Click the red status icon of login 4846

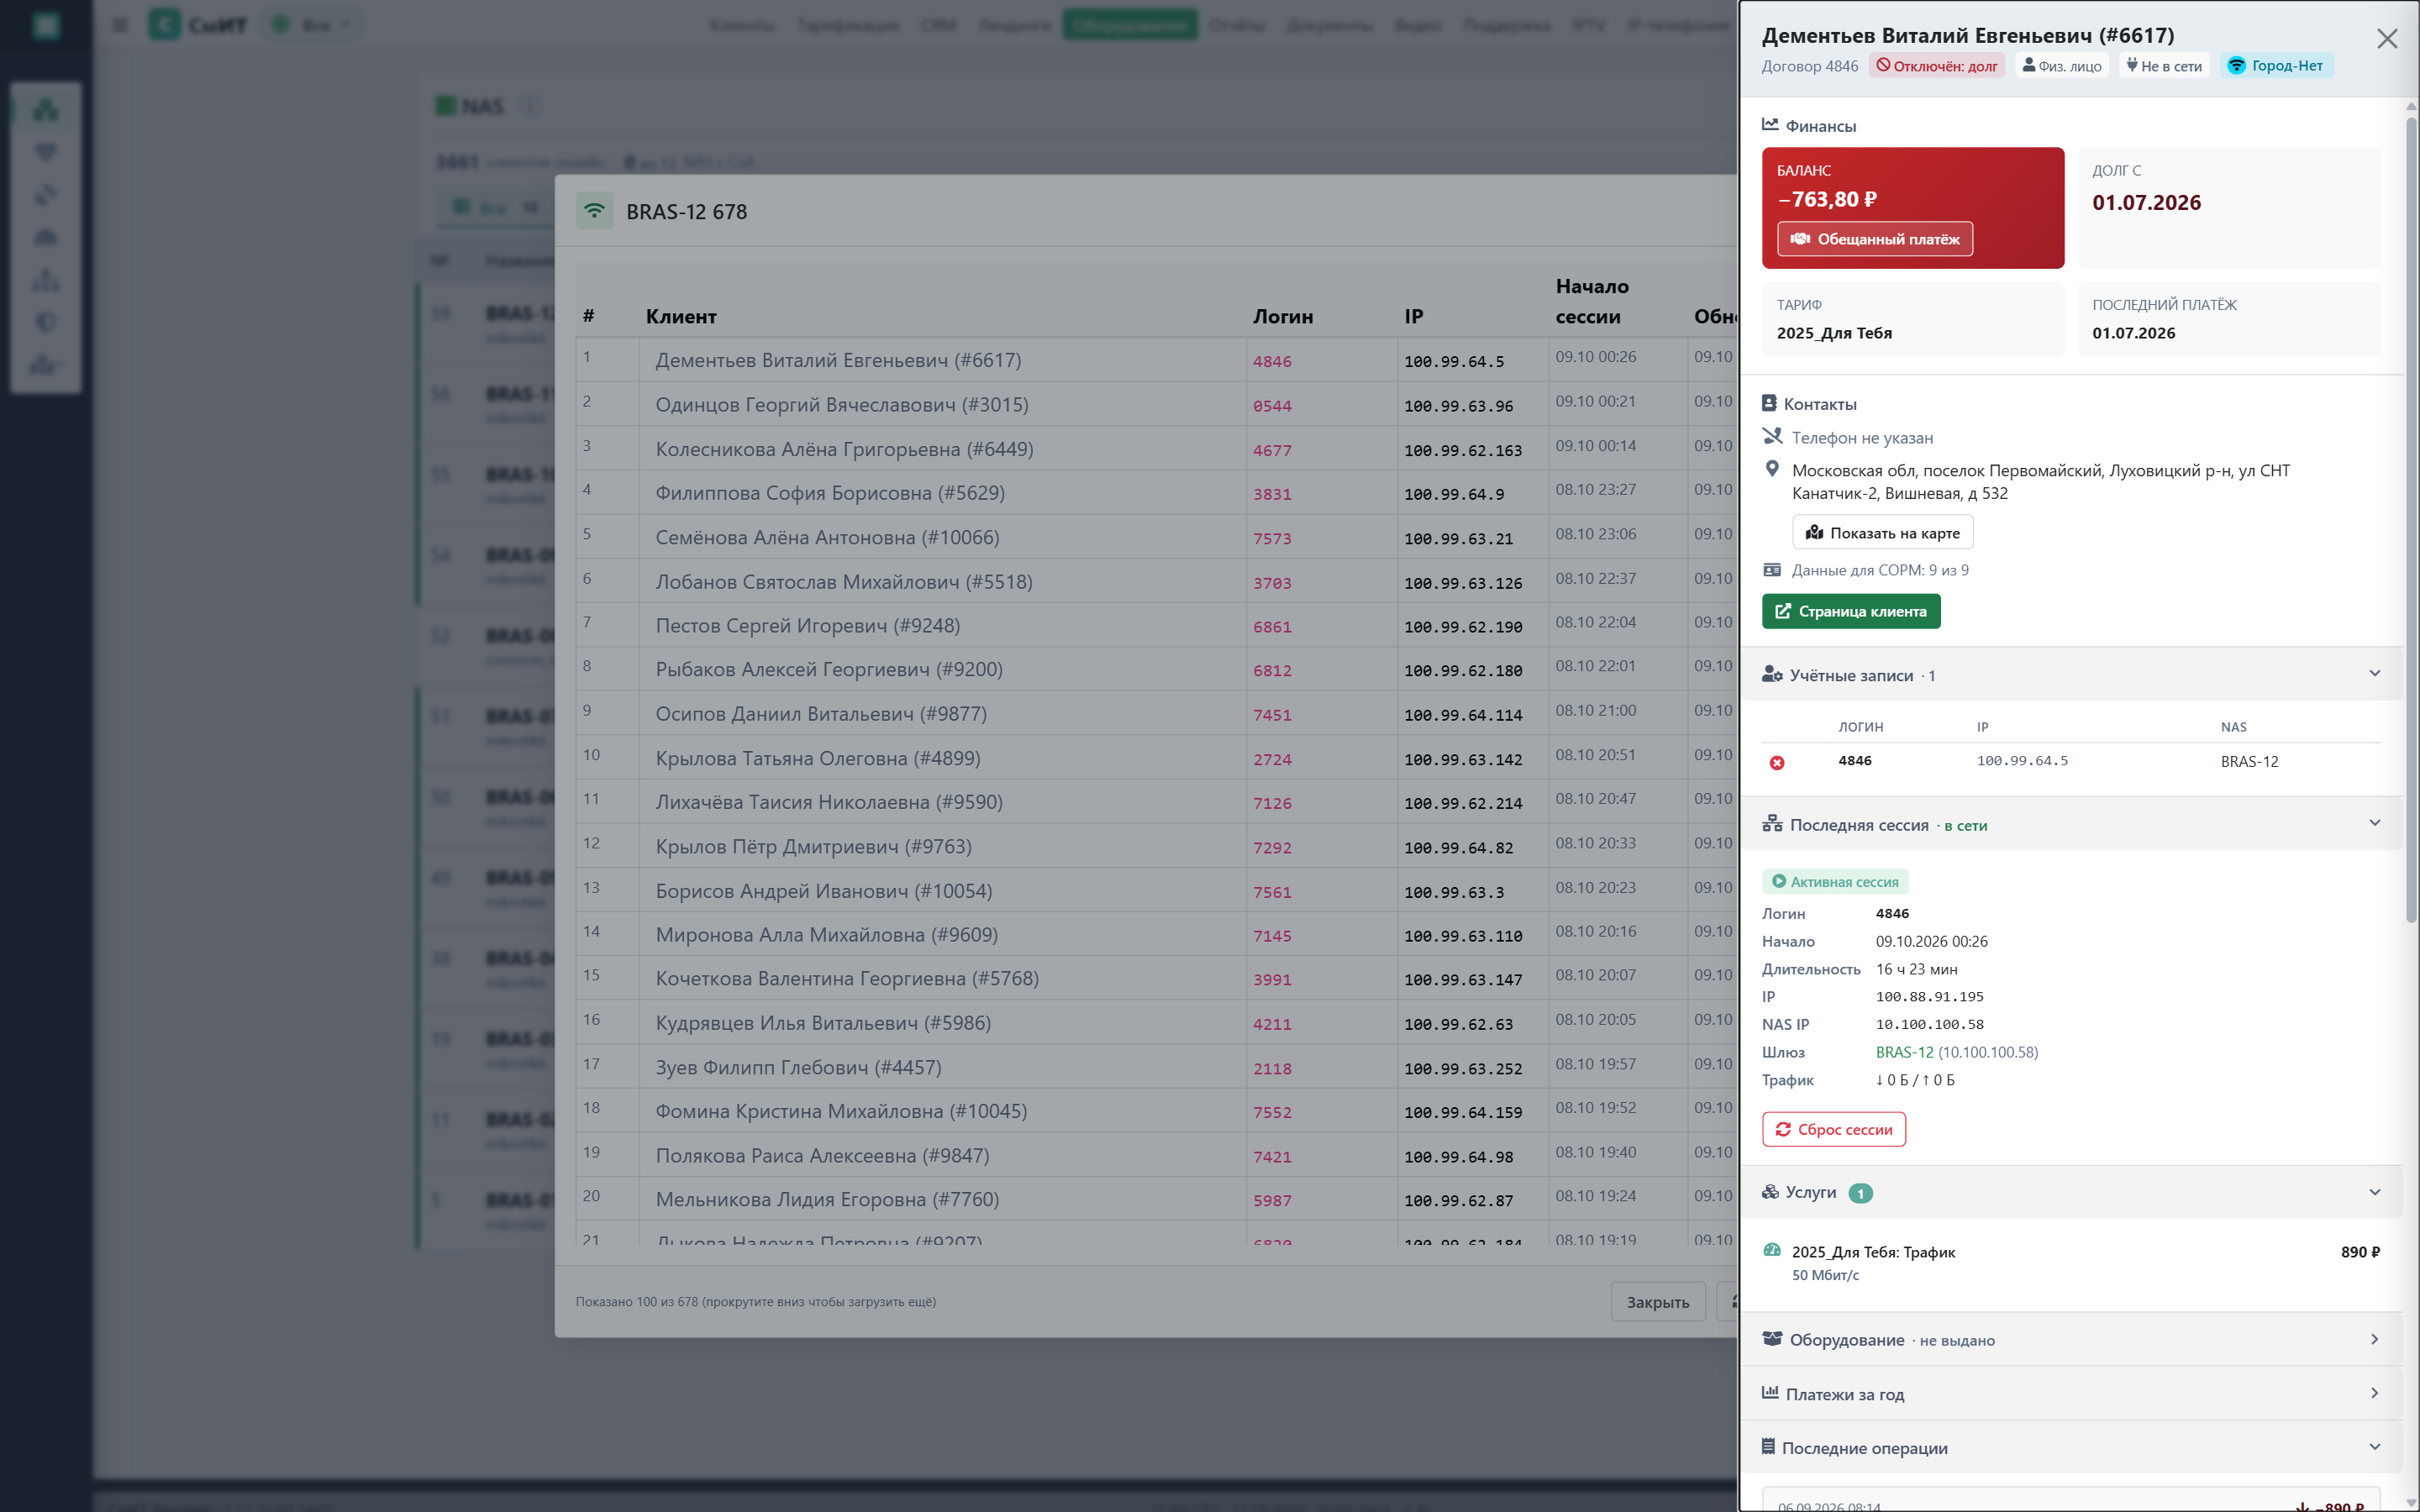pos(1777,762)
